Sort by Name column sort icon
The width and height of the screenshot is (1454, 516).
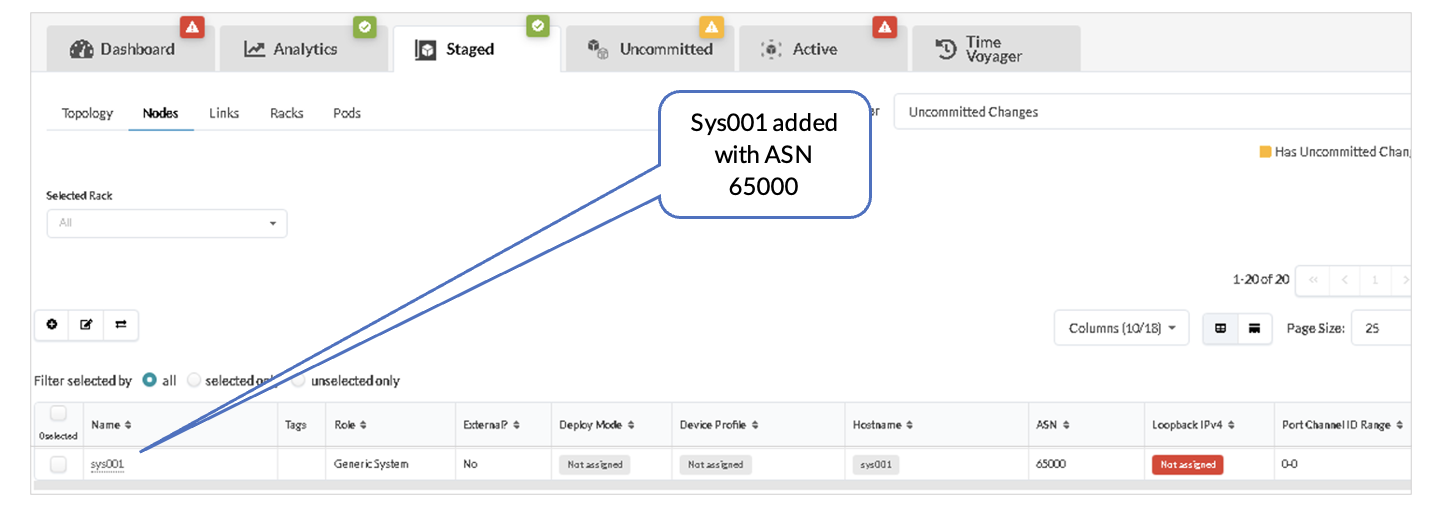coord(128,425)
